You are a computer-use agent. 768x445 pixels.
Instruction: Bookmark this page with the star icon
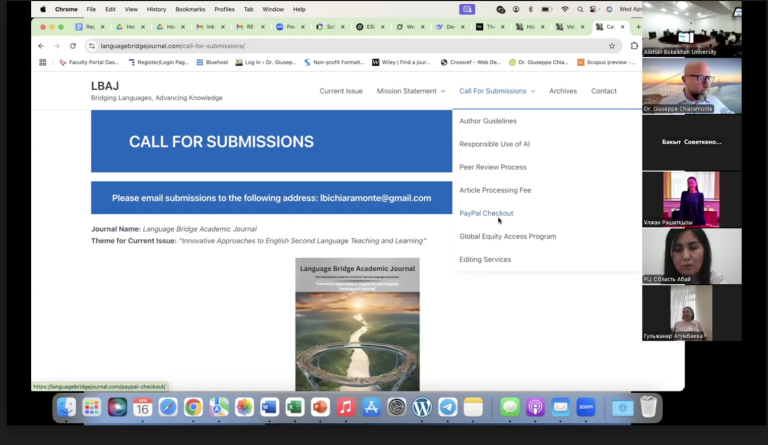coord(612,46)
